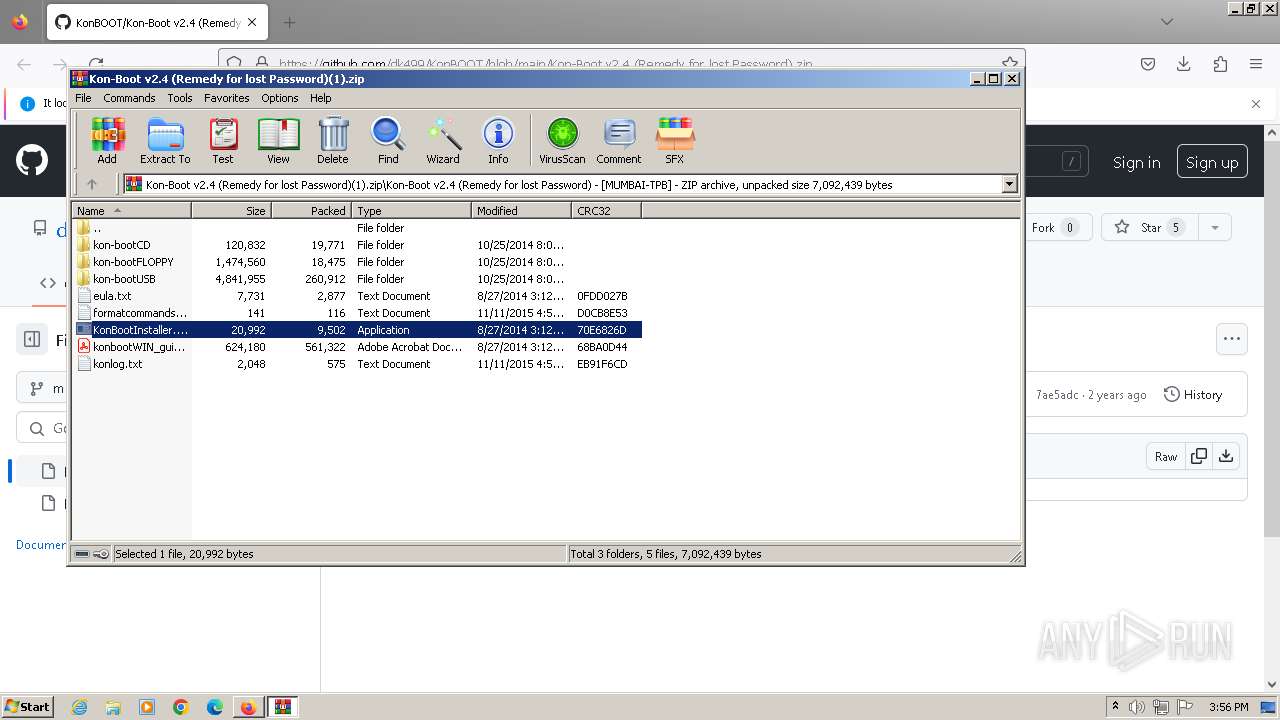Open the Firefox application menu

1256,64
